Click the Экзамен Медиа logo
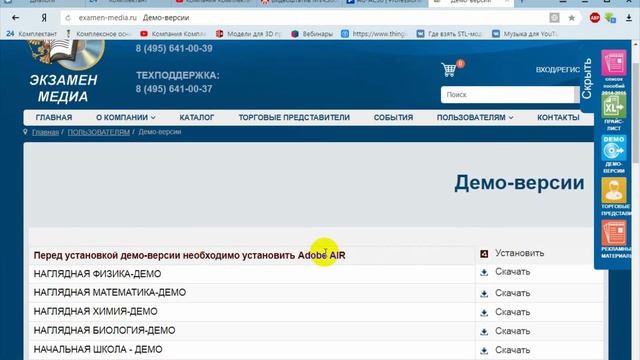The height and width of the screenshot is (360, 640). tap(64, 71)
